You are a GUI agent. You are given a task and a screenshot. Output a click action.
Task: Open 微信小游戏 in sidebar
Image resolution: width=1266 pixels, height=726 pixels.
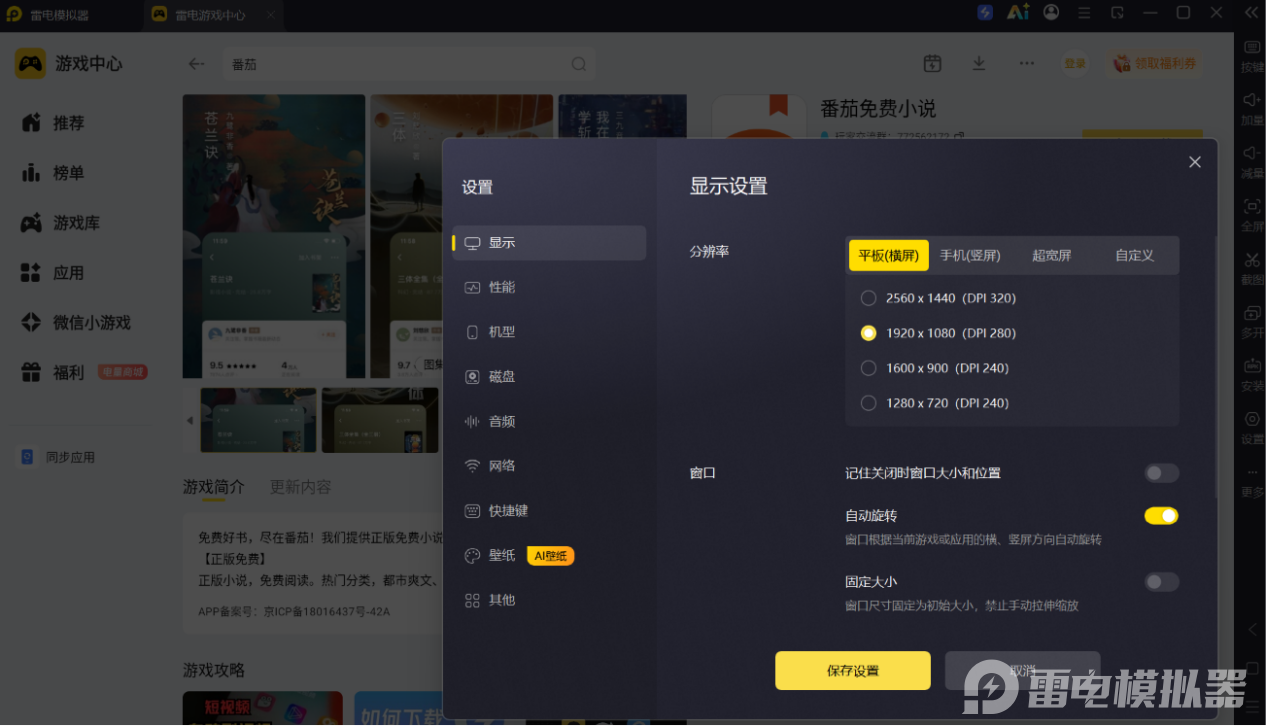point(76,323)
